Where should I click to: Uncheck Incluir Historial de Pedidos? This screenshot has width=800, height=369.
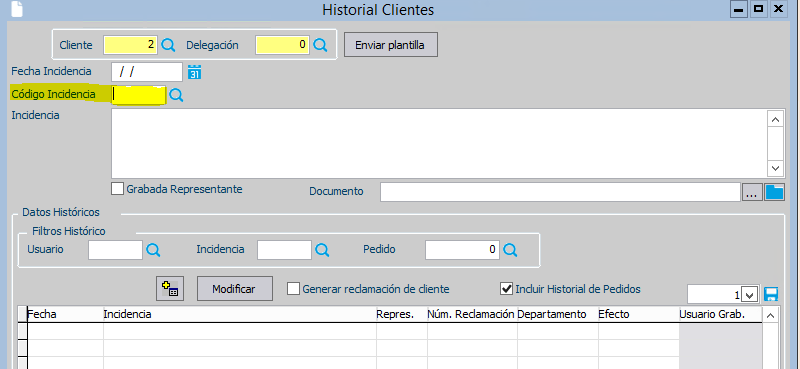506,289
